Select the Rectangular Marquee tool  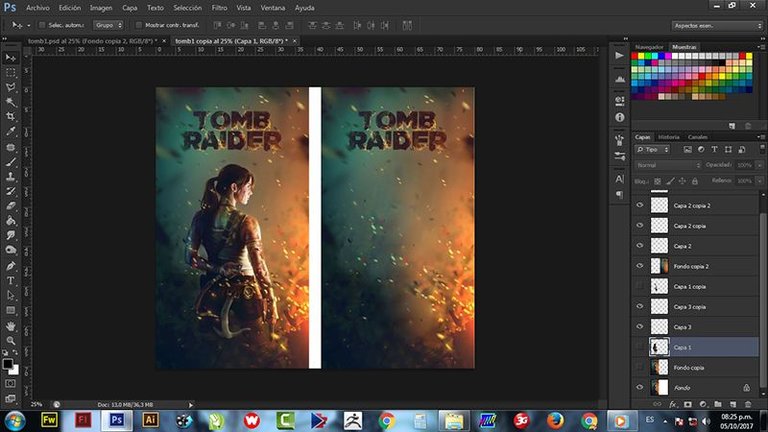(10, 73)
